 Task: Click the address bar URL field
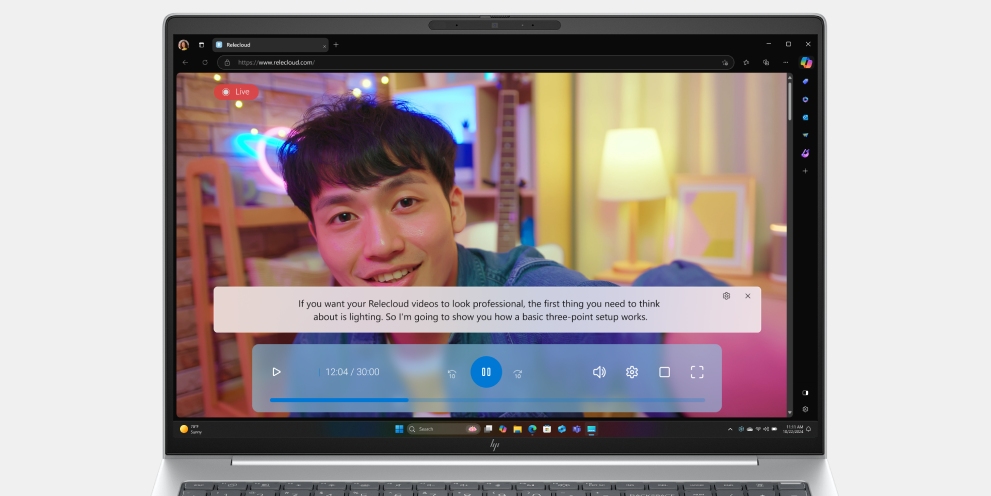476,63
